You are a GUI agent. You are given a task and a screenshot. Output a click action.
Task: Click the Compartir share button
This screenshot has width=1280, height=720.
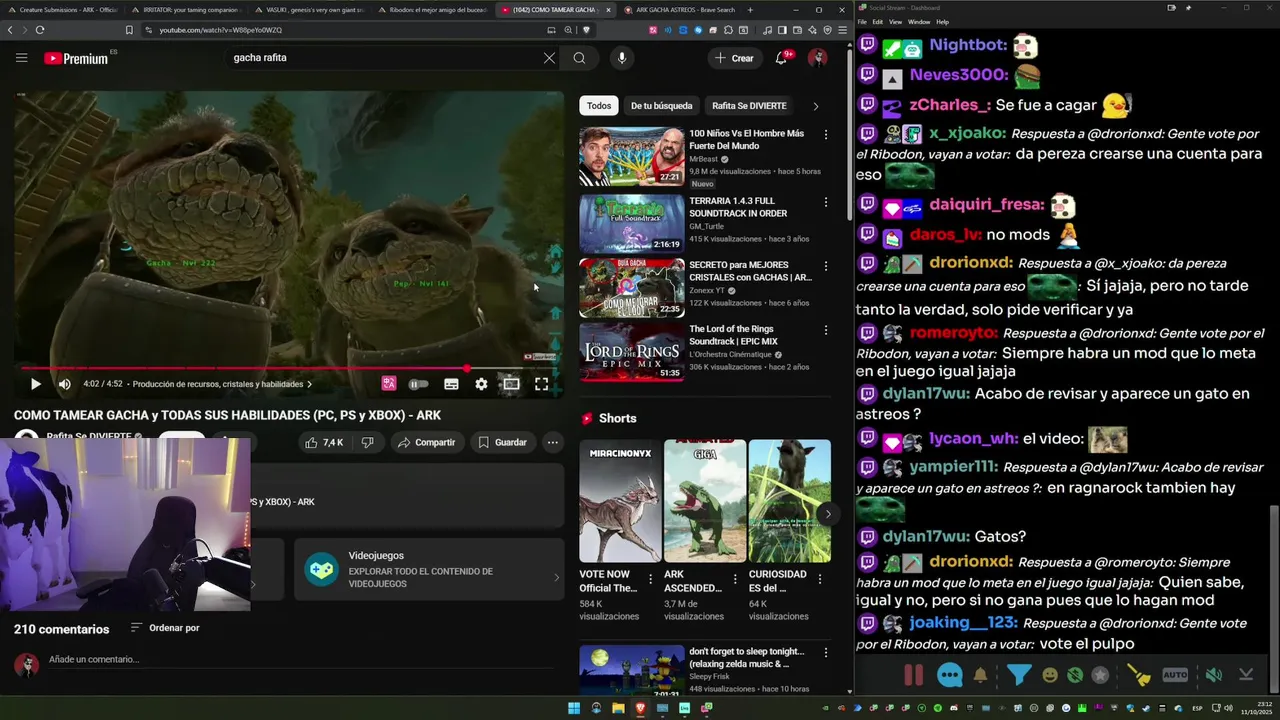(426, 442)
